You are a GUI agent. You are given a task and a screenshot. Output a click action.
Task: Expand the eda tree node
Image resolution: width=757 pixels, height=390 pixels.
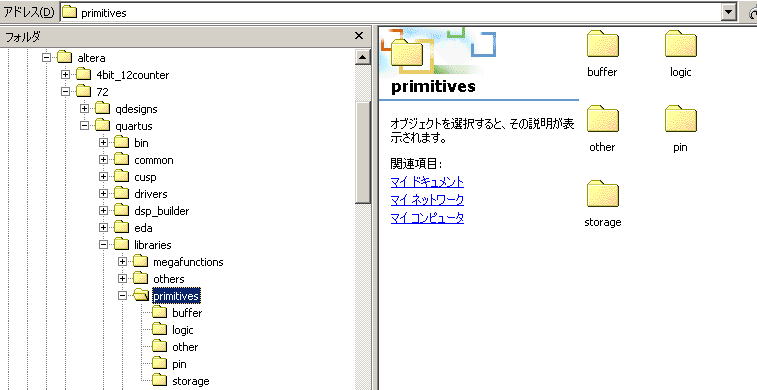[103, 227]
